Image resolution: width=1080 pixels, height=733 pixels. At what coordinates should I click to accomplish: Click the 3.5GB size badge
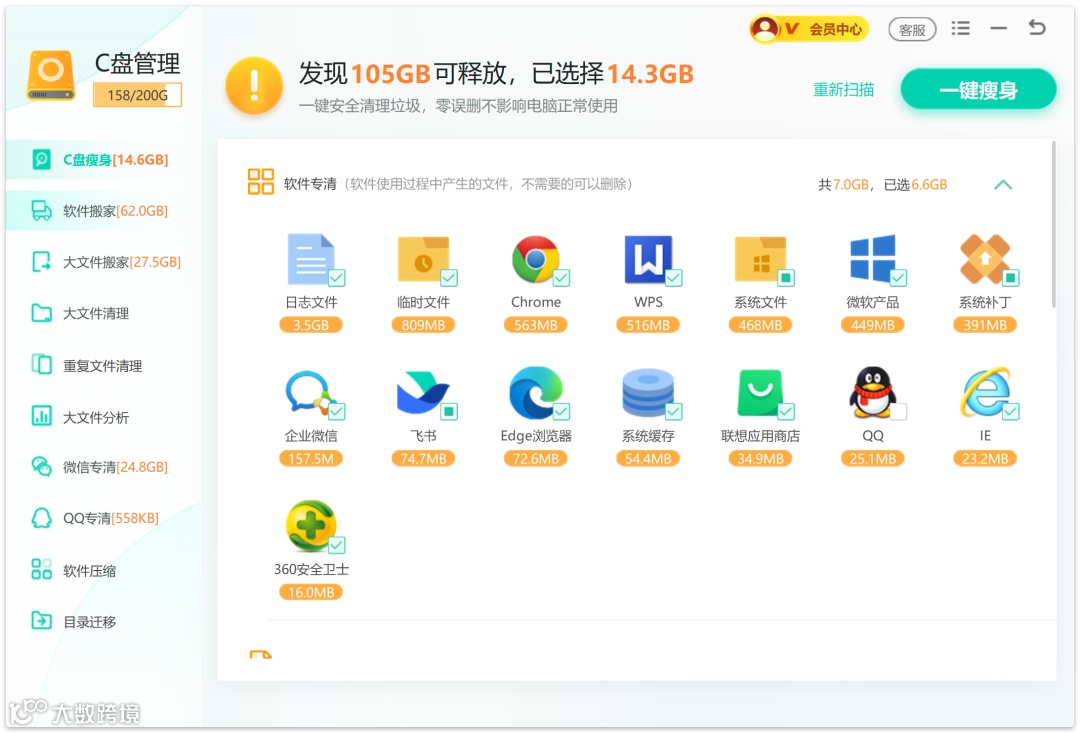311,324
